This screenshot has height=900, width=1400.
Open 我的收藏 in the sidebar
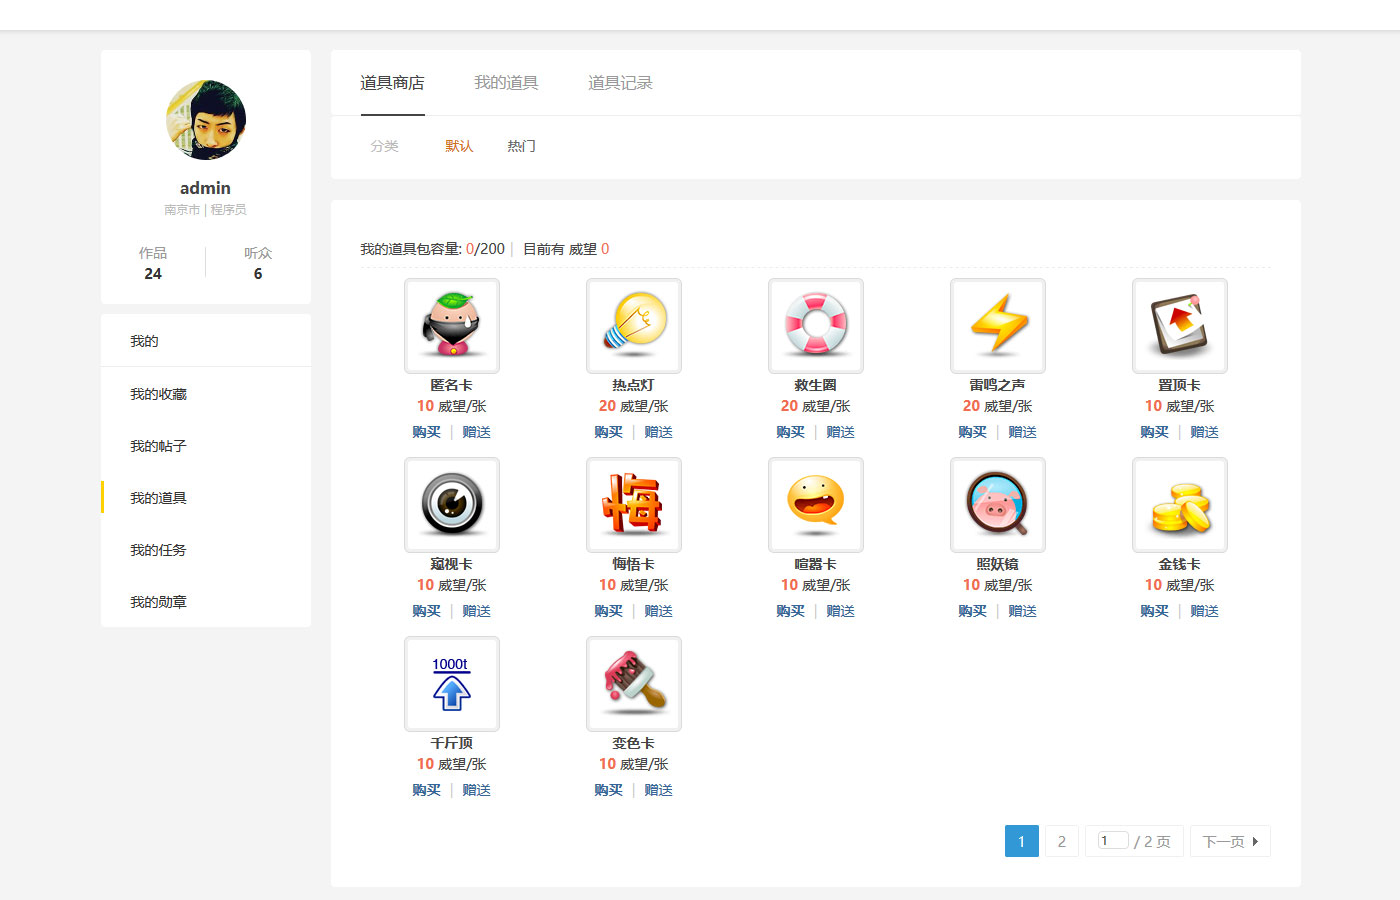pyautogui.click(x=158, y=394)
